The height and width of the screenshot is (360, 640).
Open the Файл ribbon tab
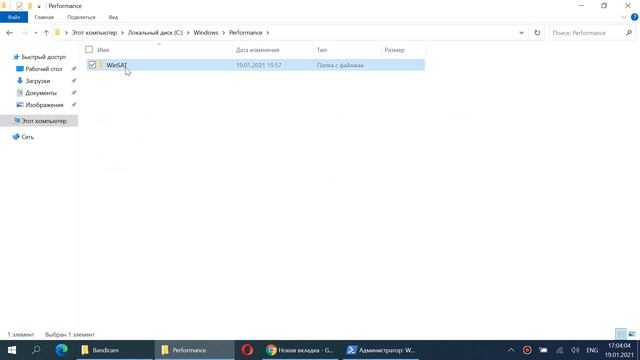(14, 17)
